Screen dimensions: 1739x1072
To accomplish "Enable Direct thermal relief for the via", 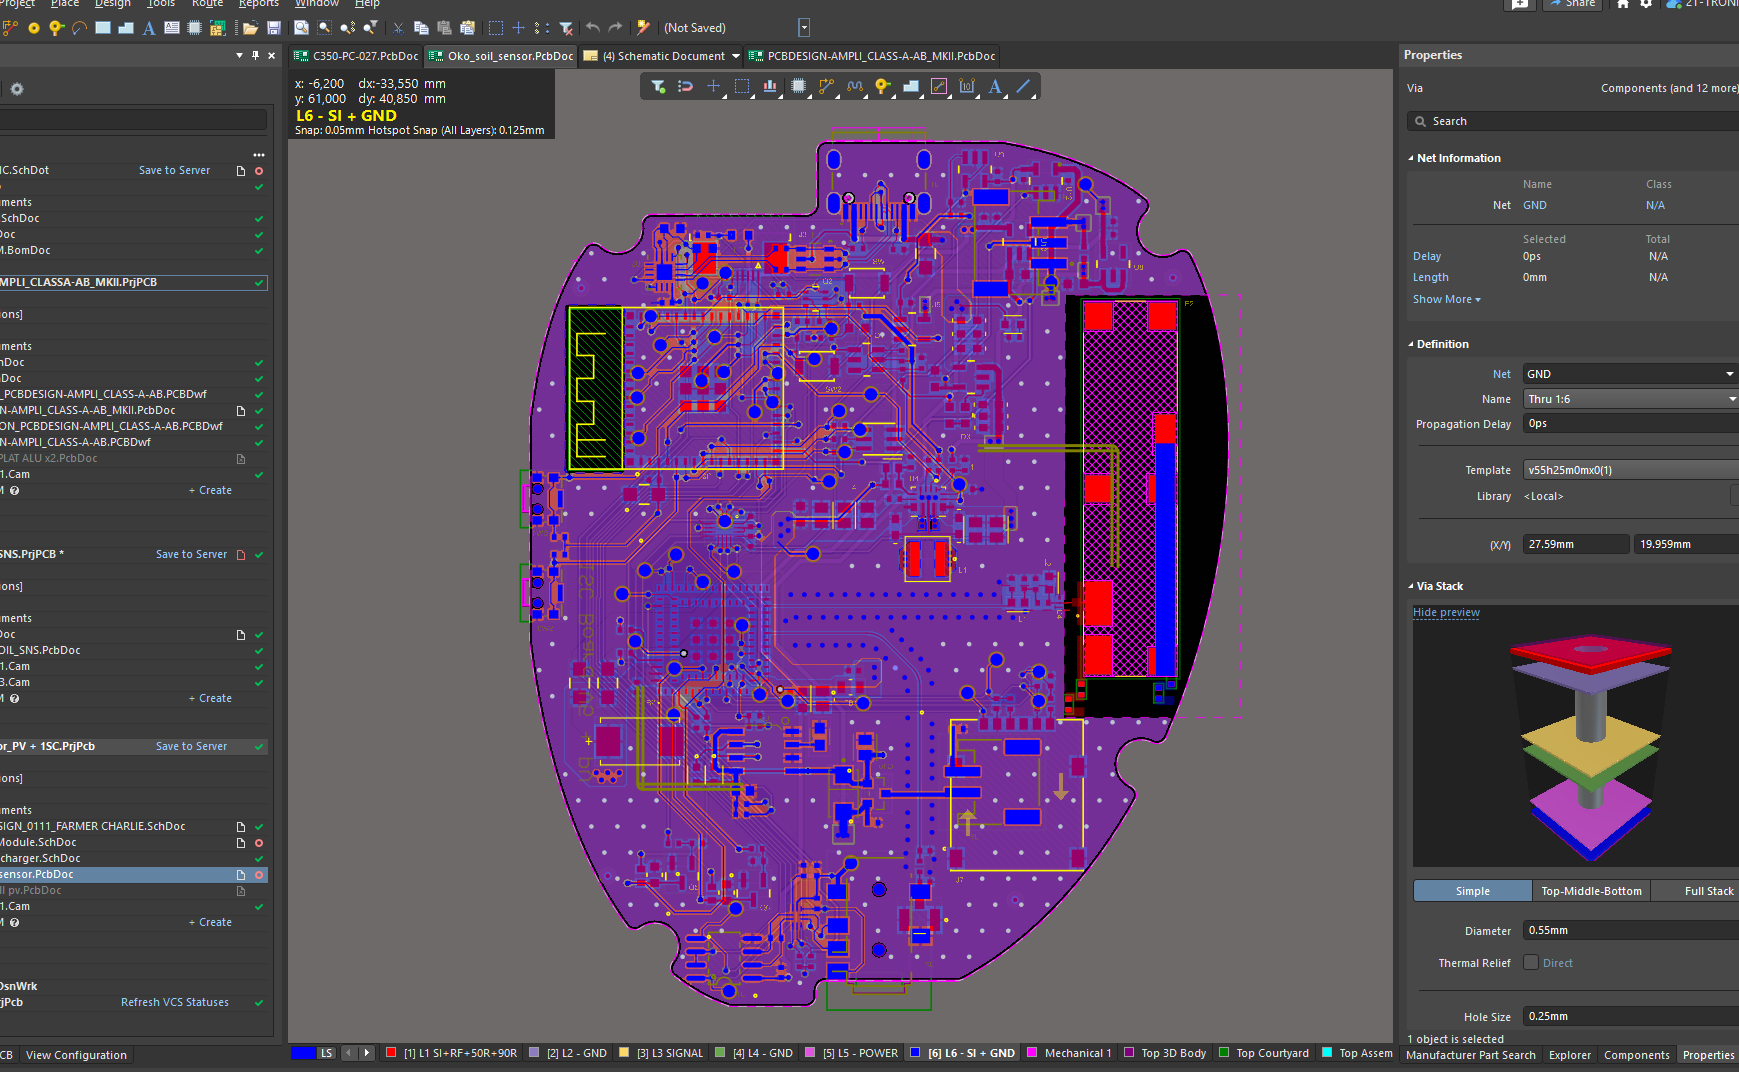I will point(1530,962).
